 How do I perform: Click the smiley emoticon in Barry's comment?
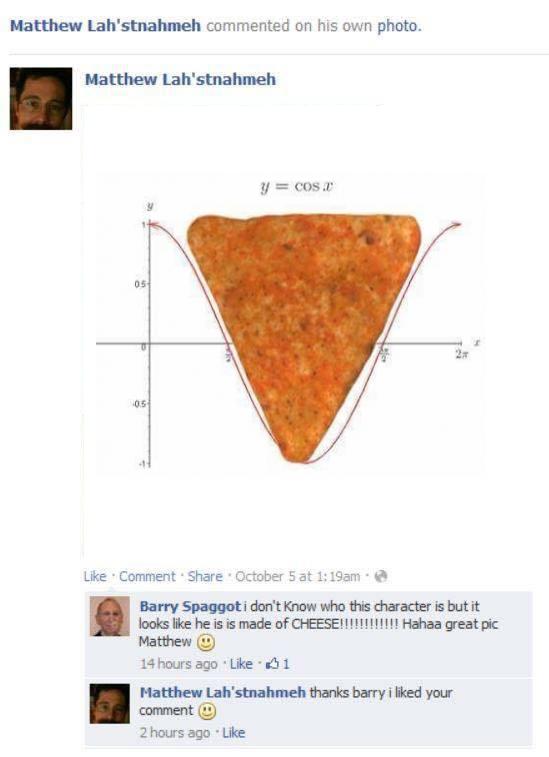pyautogui.click(x=206, y=642)
